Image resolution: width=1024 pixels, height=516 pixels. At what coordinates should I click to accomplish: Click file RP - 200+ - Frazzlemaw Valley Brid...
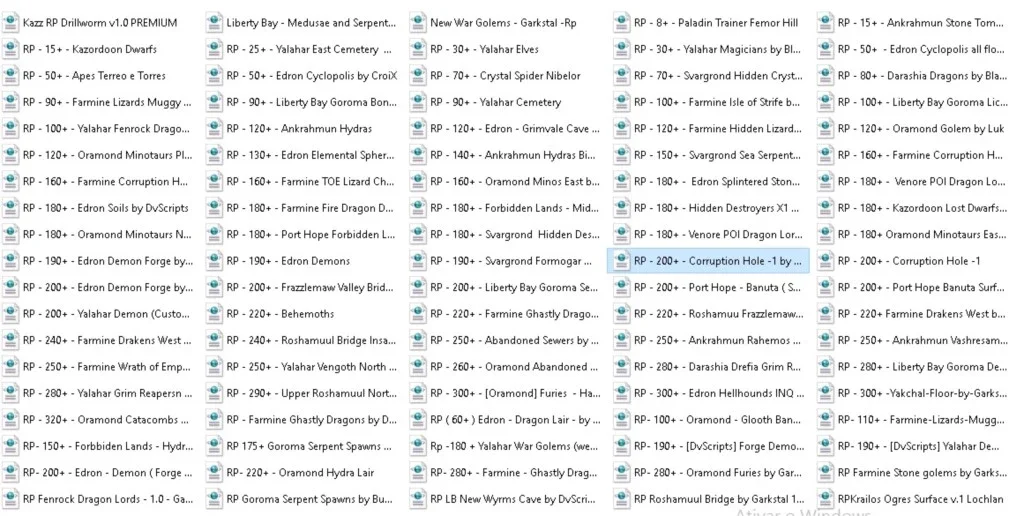(310, 287)
